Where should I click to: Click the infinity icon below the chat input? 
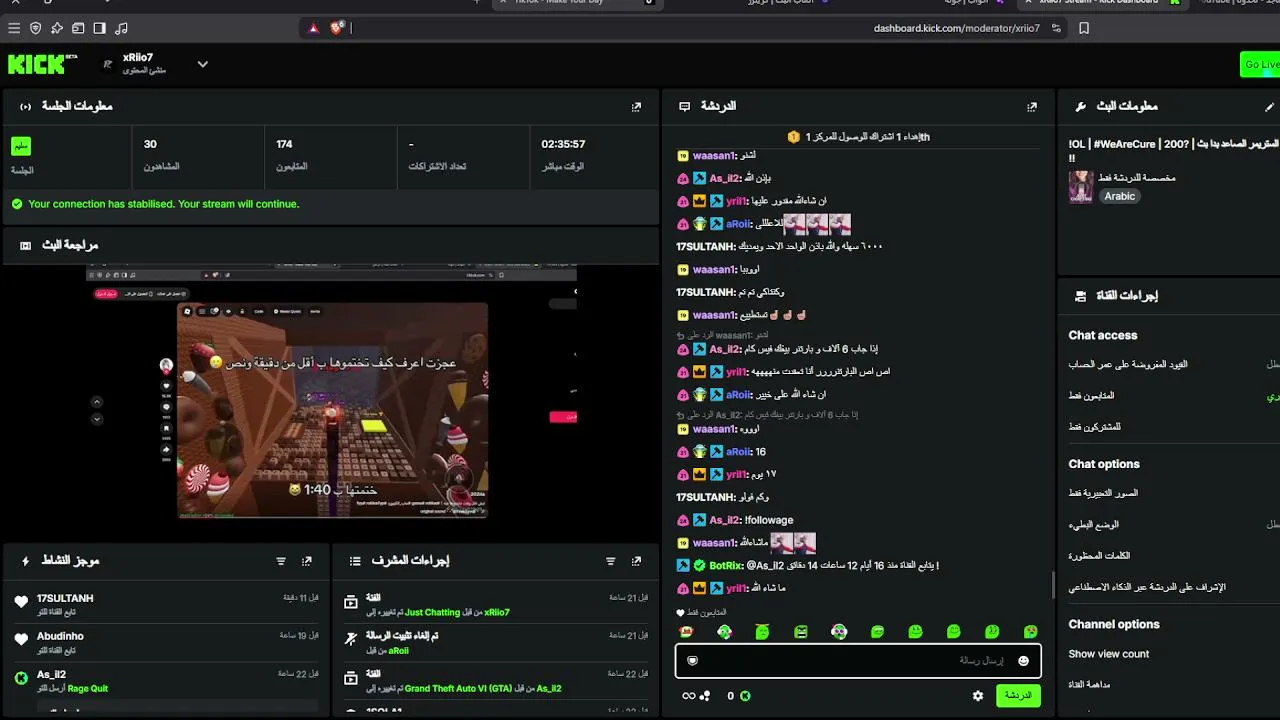point(688,696)
